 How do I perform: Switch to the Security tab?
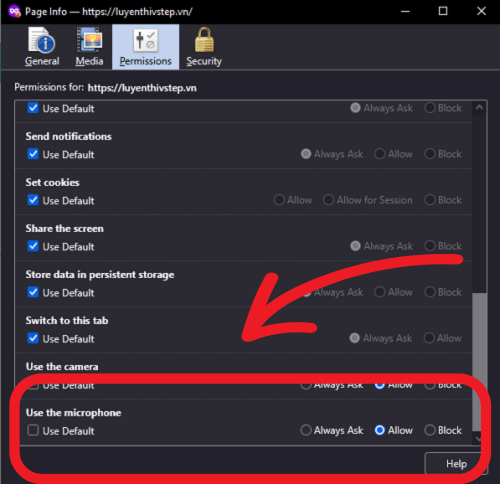click(x=204, y=47)
